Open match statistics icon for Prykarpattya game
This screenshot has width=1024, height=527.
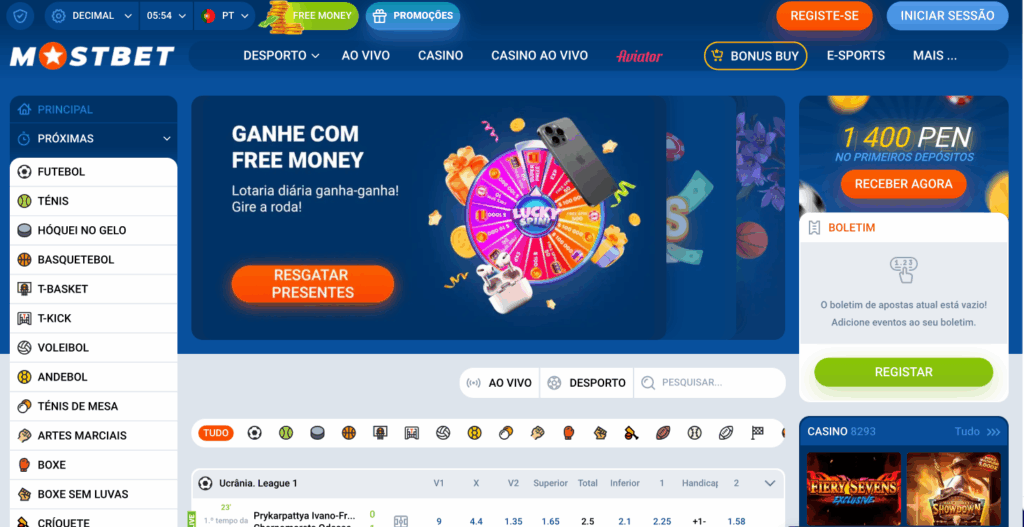click(x=401, y=521)
